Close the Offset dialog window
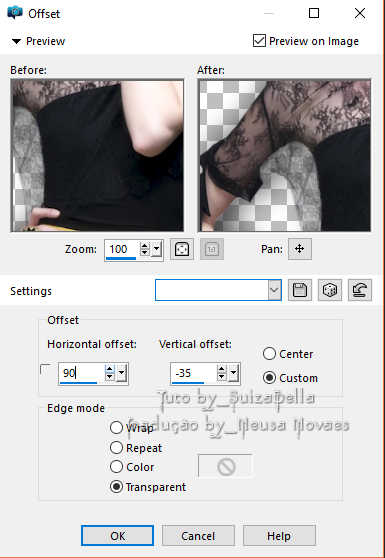The height and width of the screenshot is (558, 385). (x=360, y=13)
